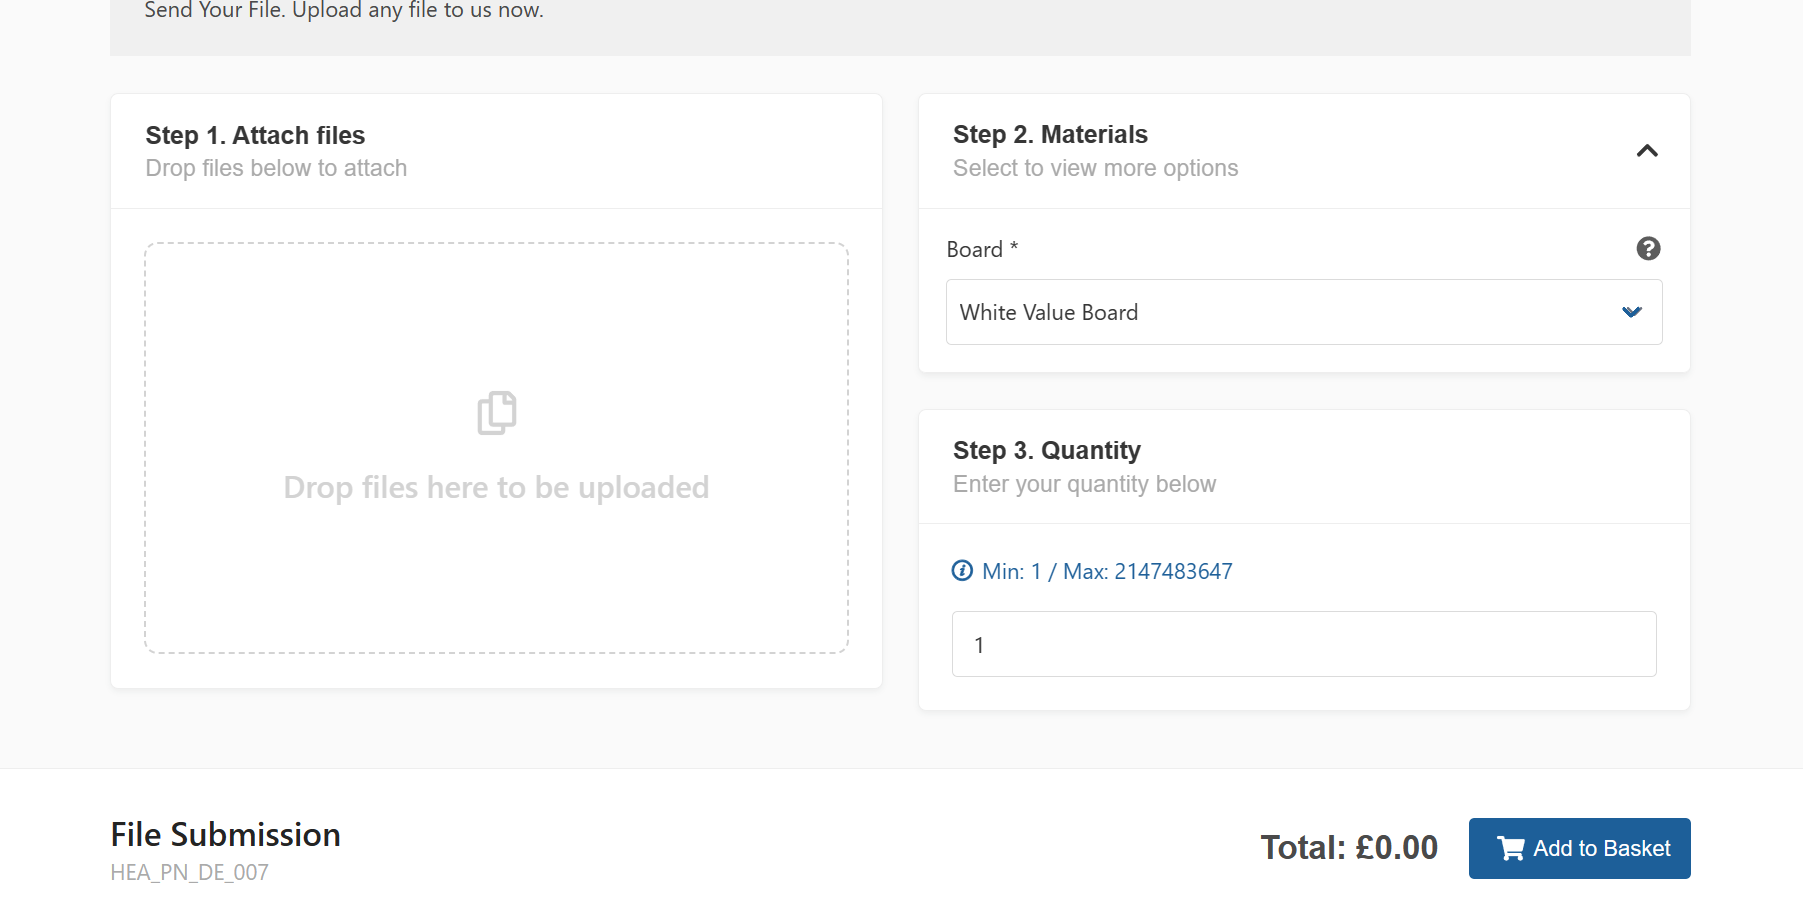Click the file copy icon in drop zone
Image resolution: width=1803 pixels, height=901 pixels.
[x=497, y=413]
